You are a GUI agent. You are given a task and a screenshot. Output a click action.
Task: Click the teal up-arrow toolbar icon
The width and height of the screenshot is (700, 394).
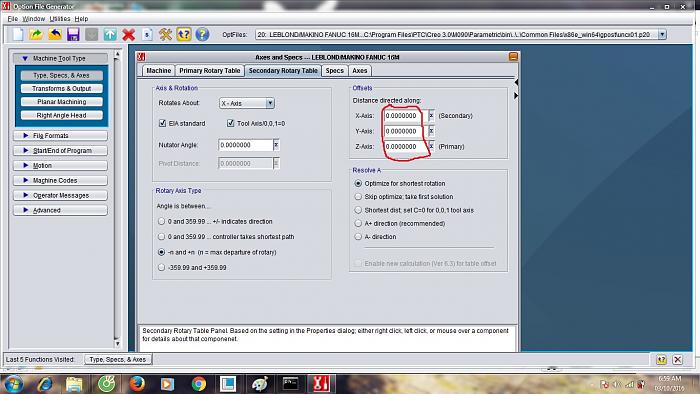coord(110,34)
